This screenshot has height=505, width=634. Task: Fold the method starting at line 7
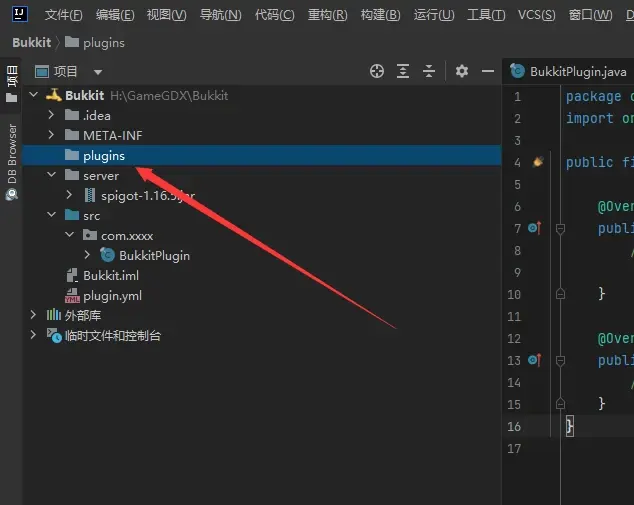560,229
